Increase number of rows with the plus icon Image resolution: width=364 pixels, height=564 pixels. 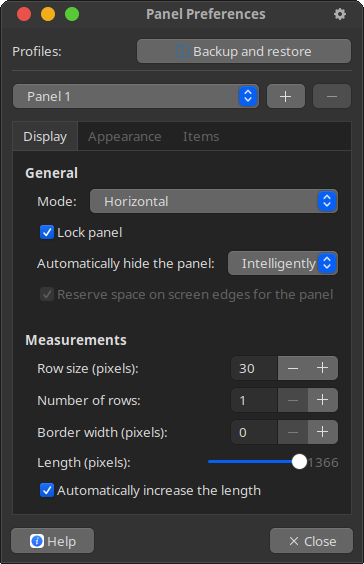[x=323, y=400]
